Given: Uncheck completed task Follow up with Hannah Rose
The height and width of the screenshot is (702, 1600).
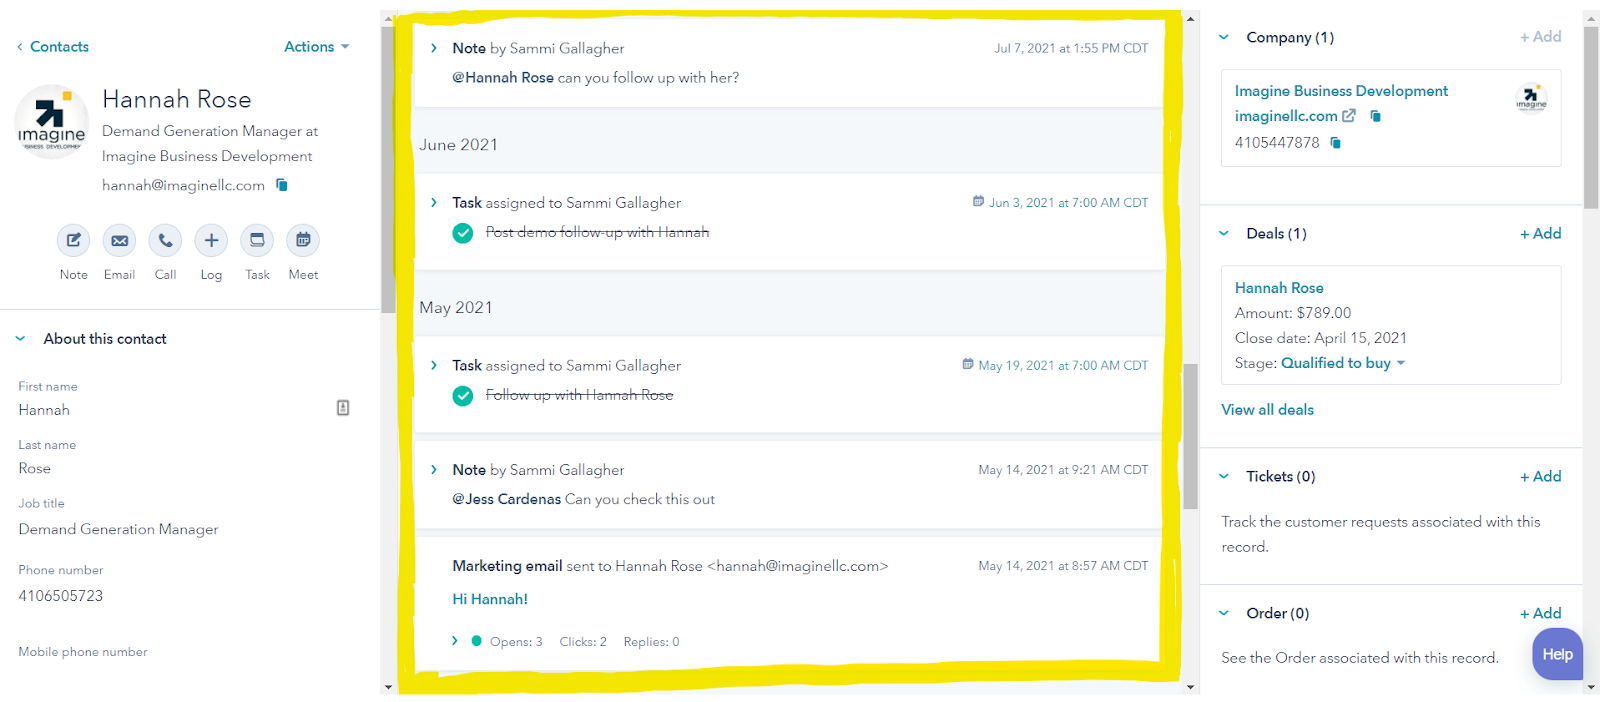Looking at the screenshot, I should tap(463, 396).
